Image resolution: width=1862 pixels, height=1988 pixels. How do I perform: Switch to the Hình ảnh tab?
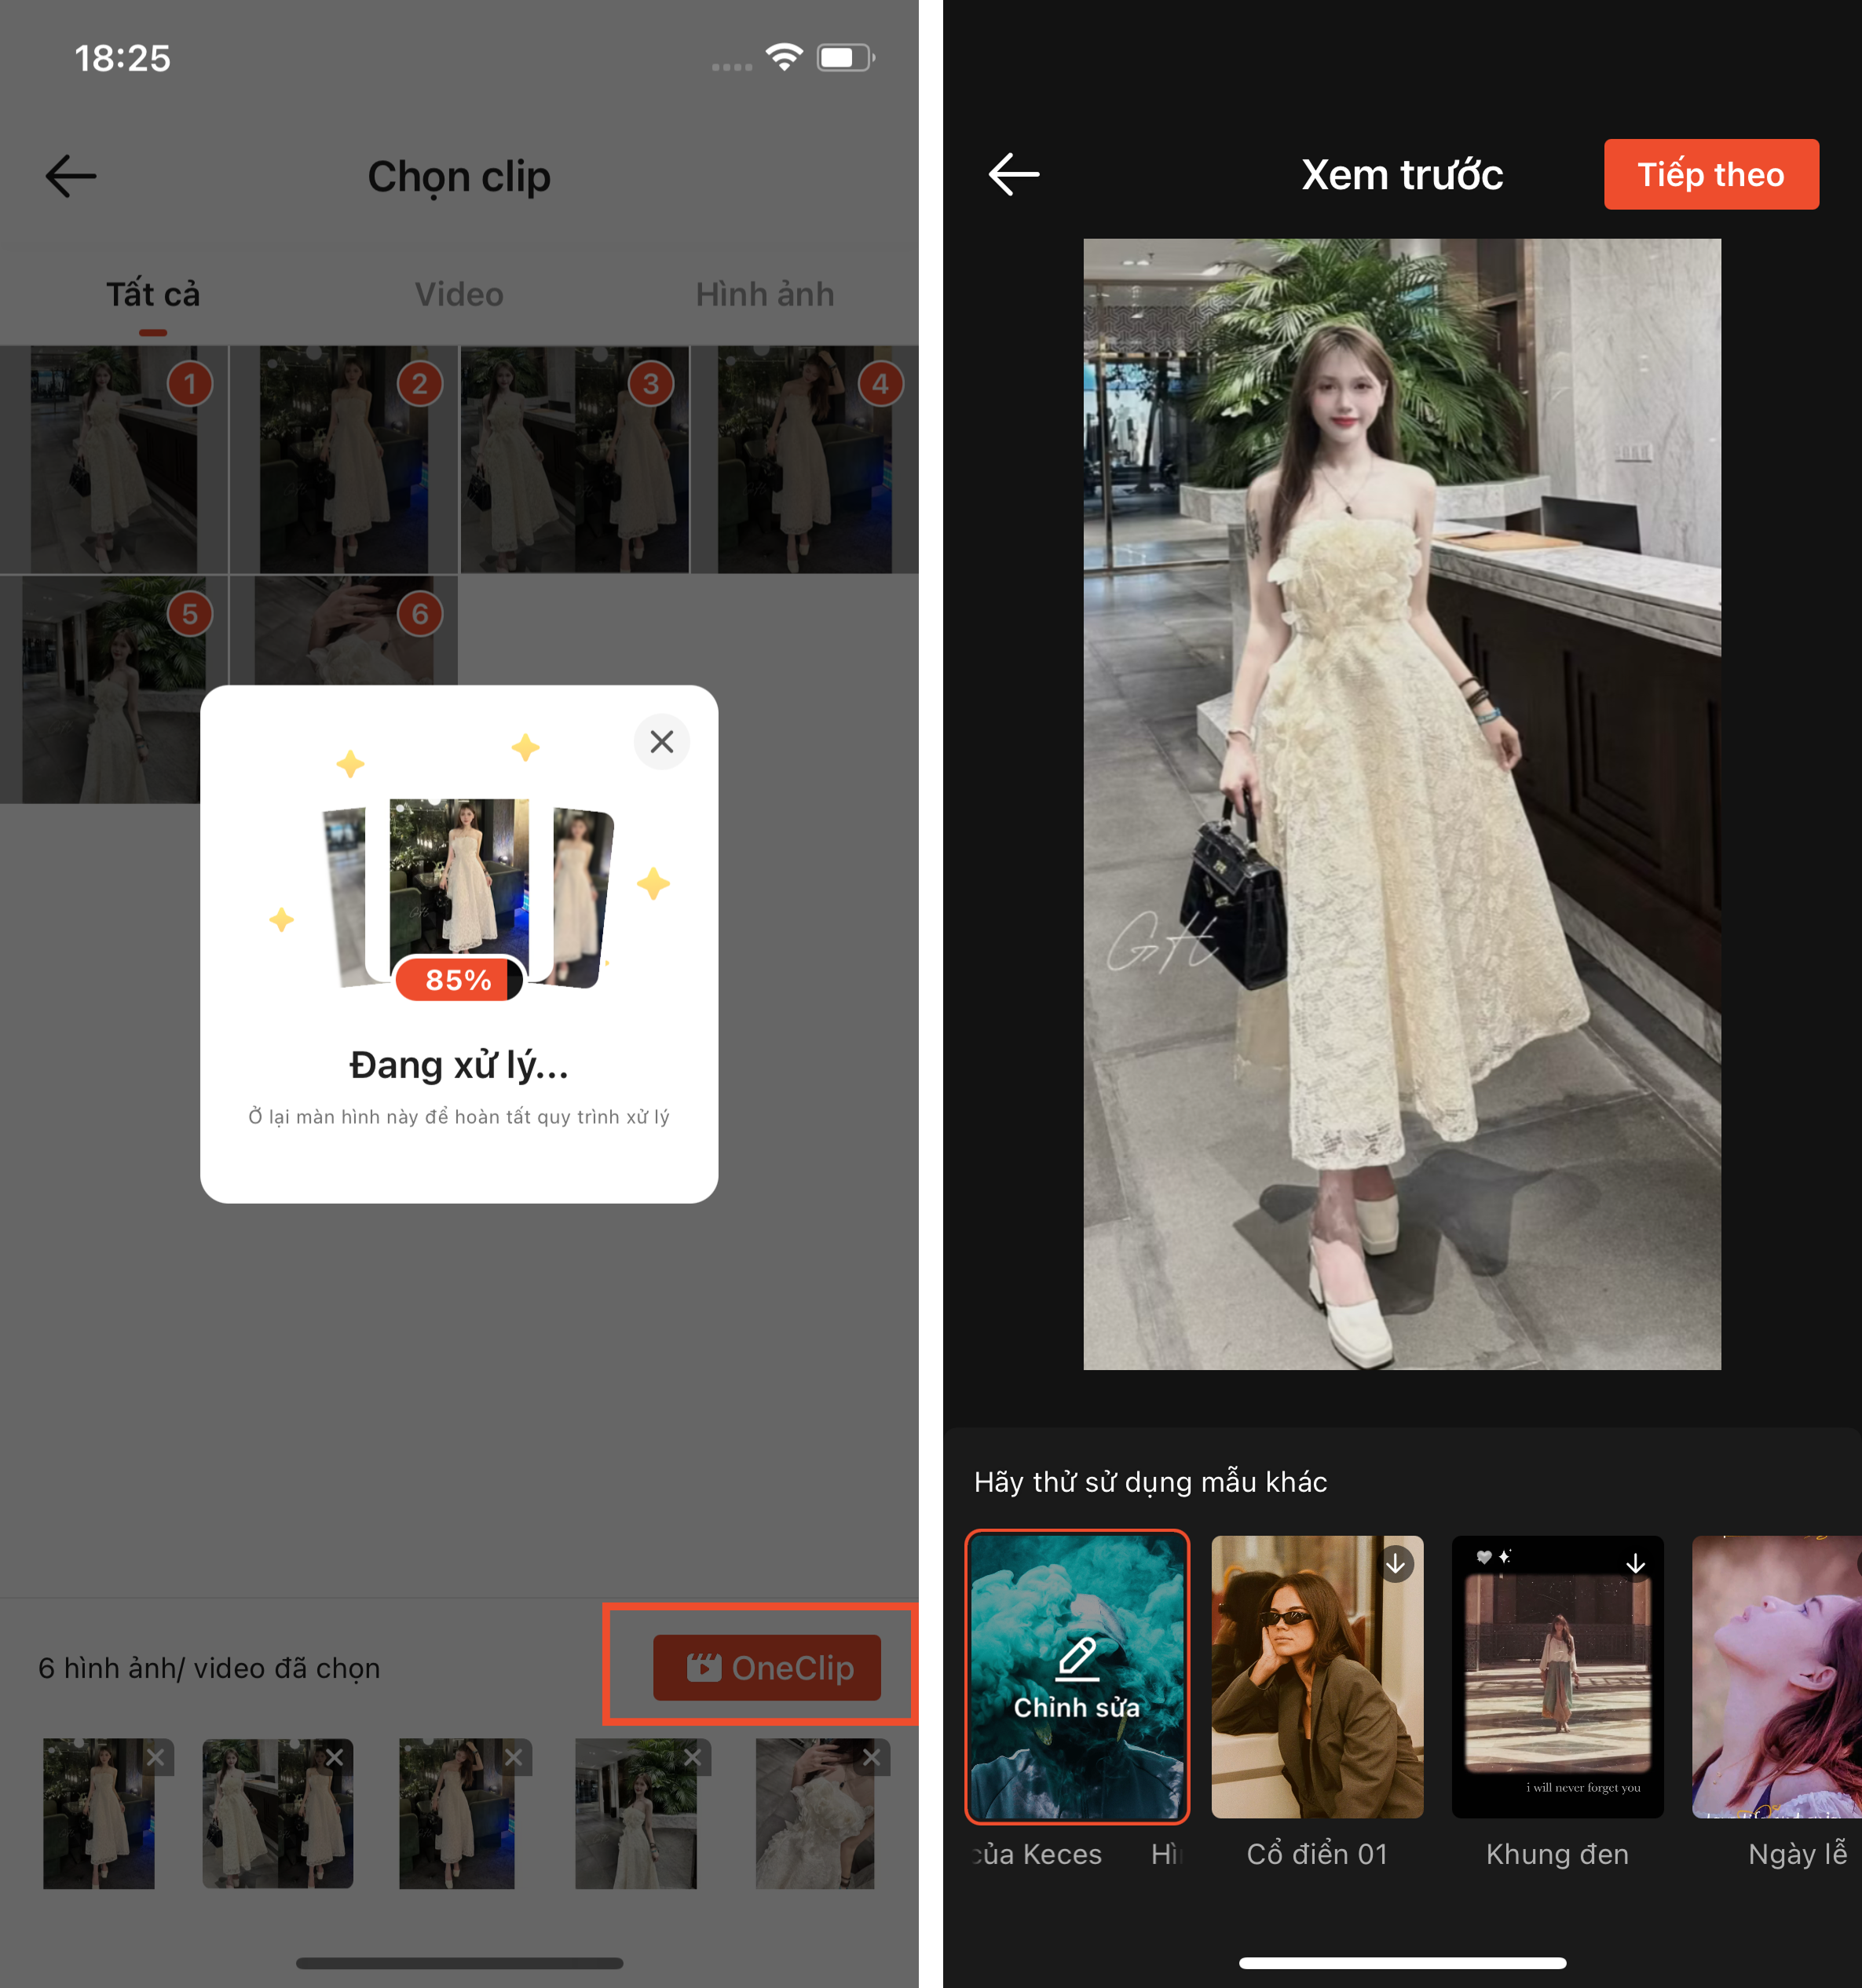pos(765,294)
